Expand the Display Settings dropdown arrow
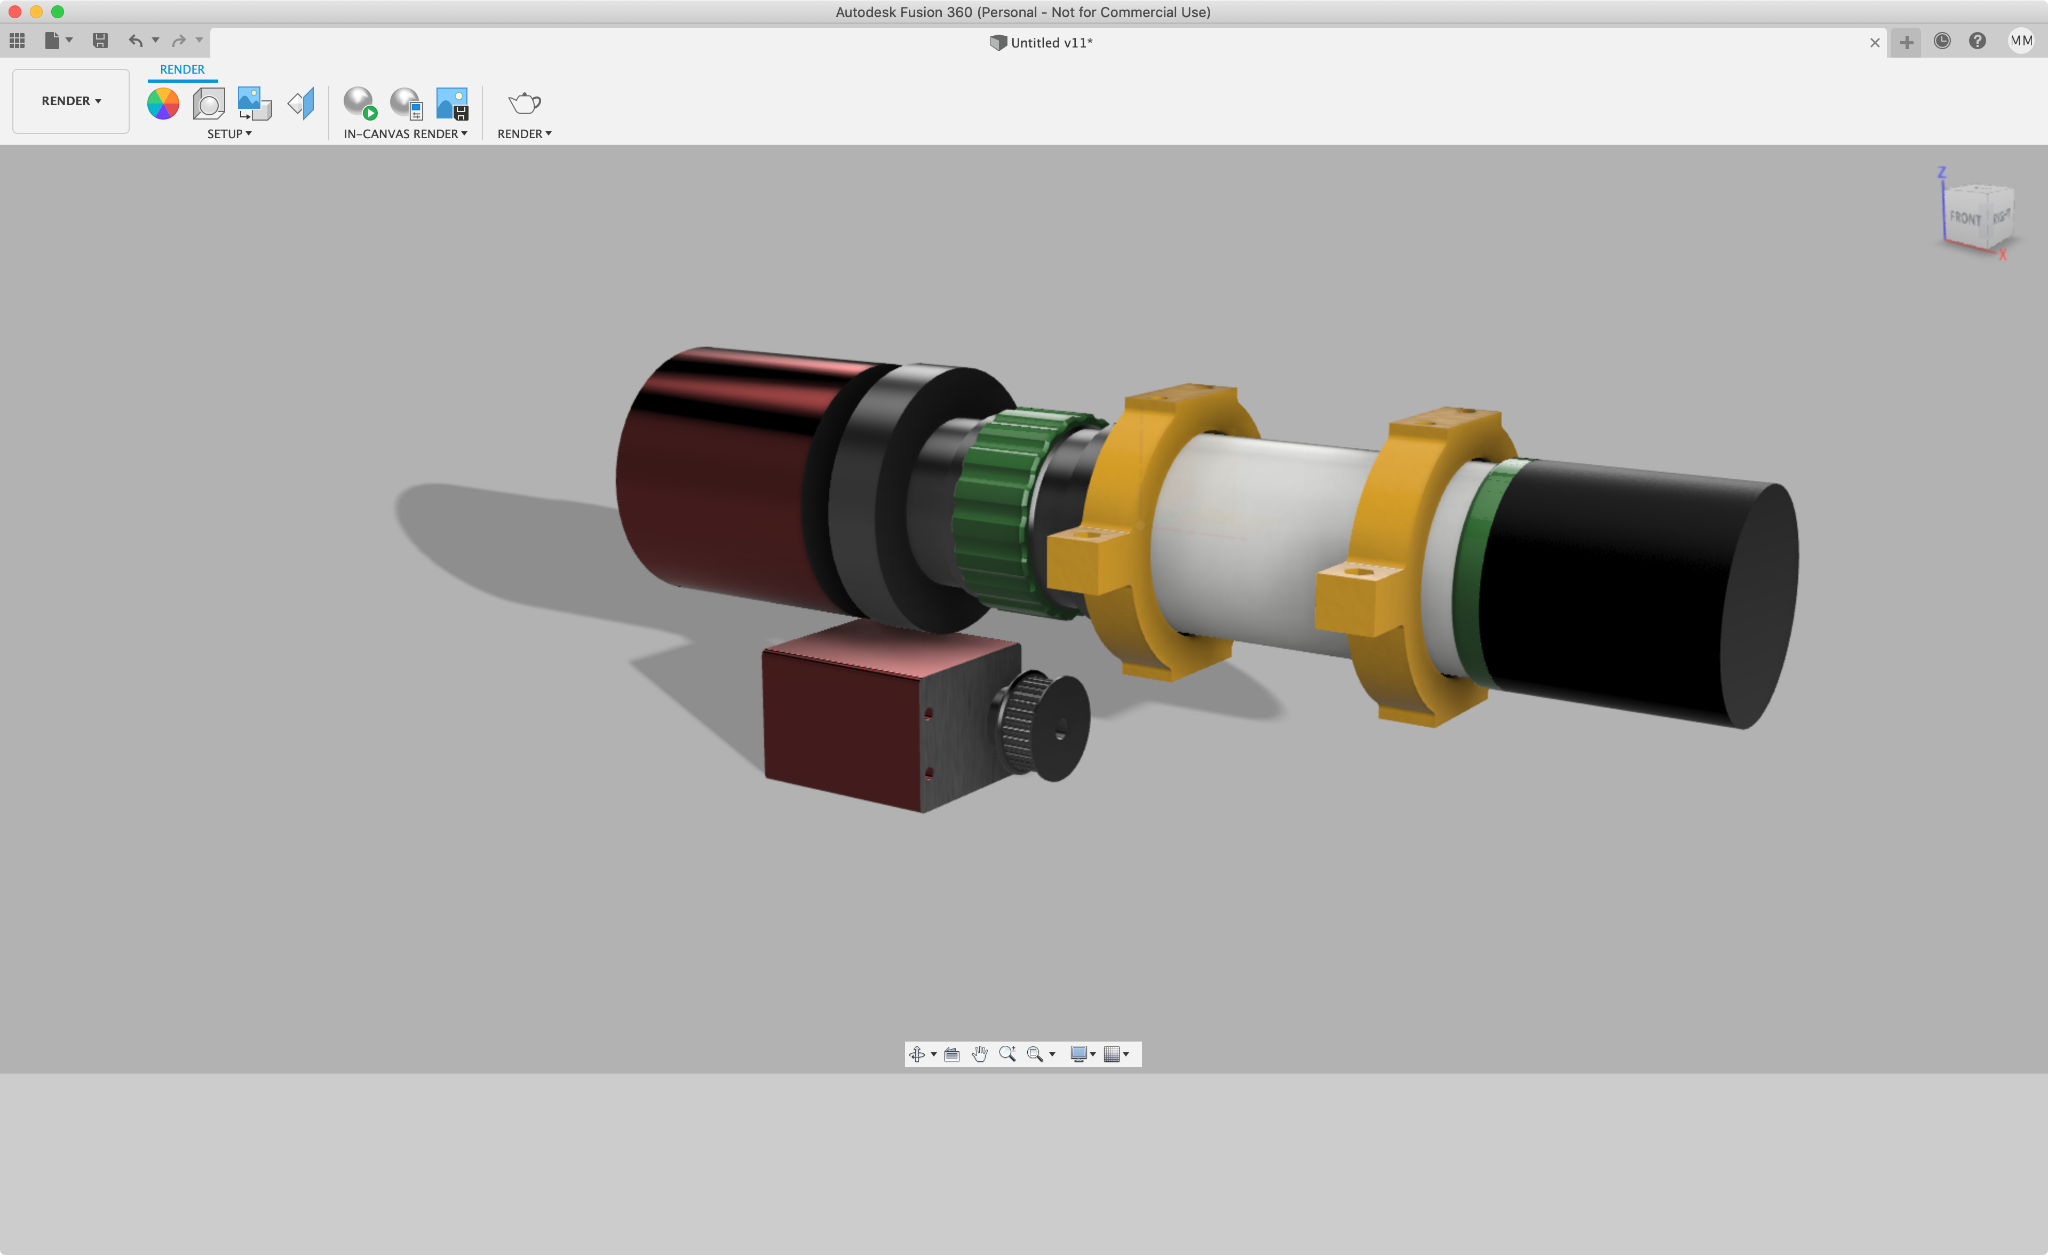This screenshot has height=1255, width=2048. click(1093, 1055)
